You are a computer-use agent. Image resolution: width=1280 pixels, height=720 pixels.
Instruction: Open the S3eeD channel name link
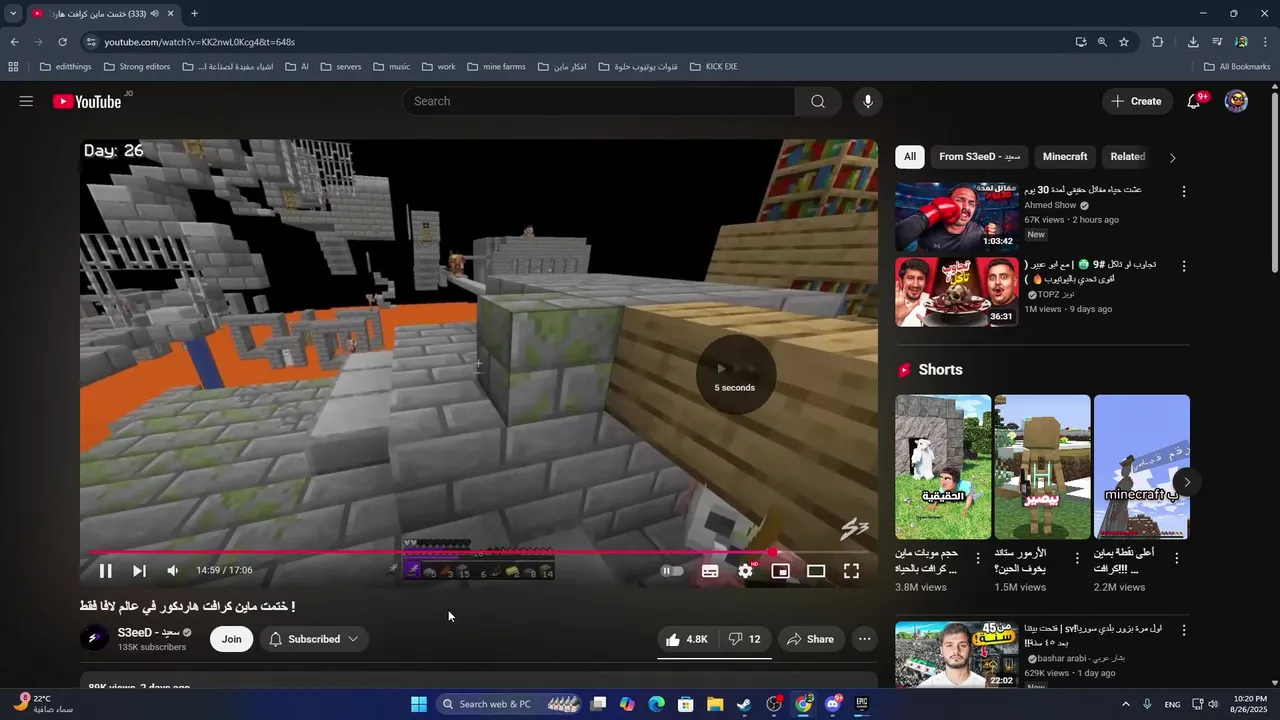(x=148, y=633)
